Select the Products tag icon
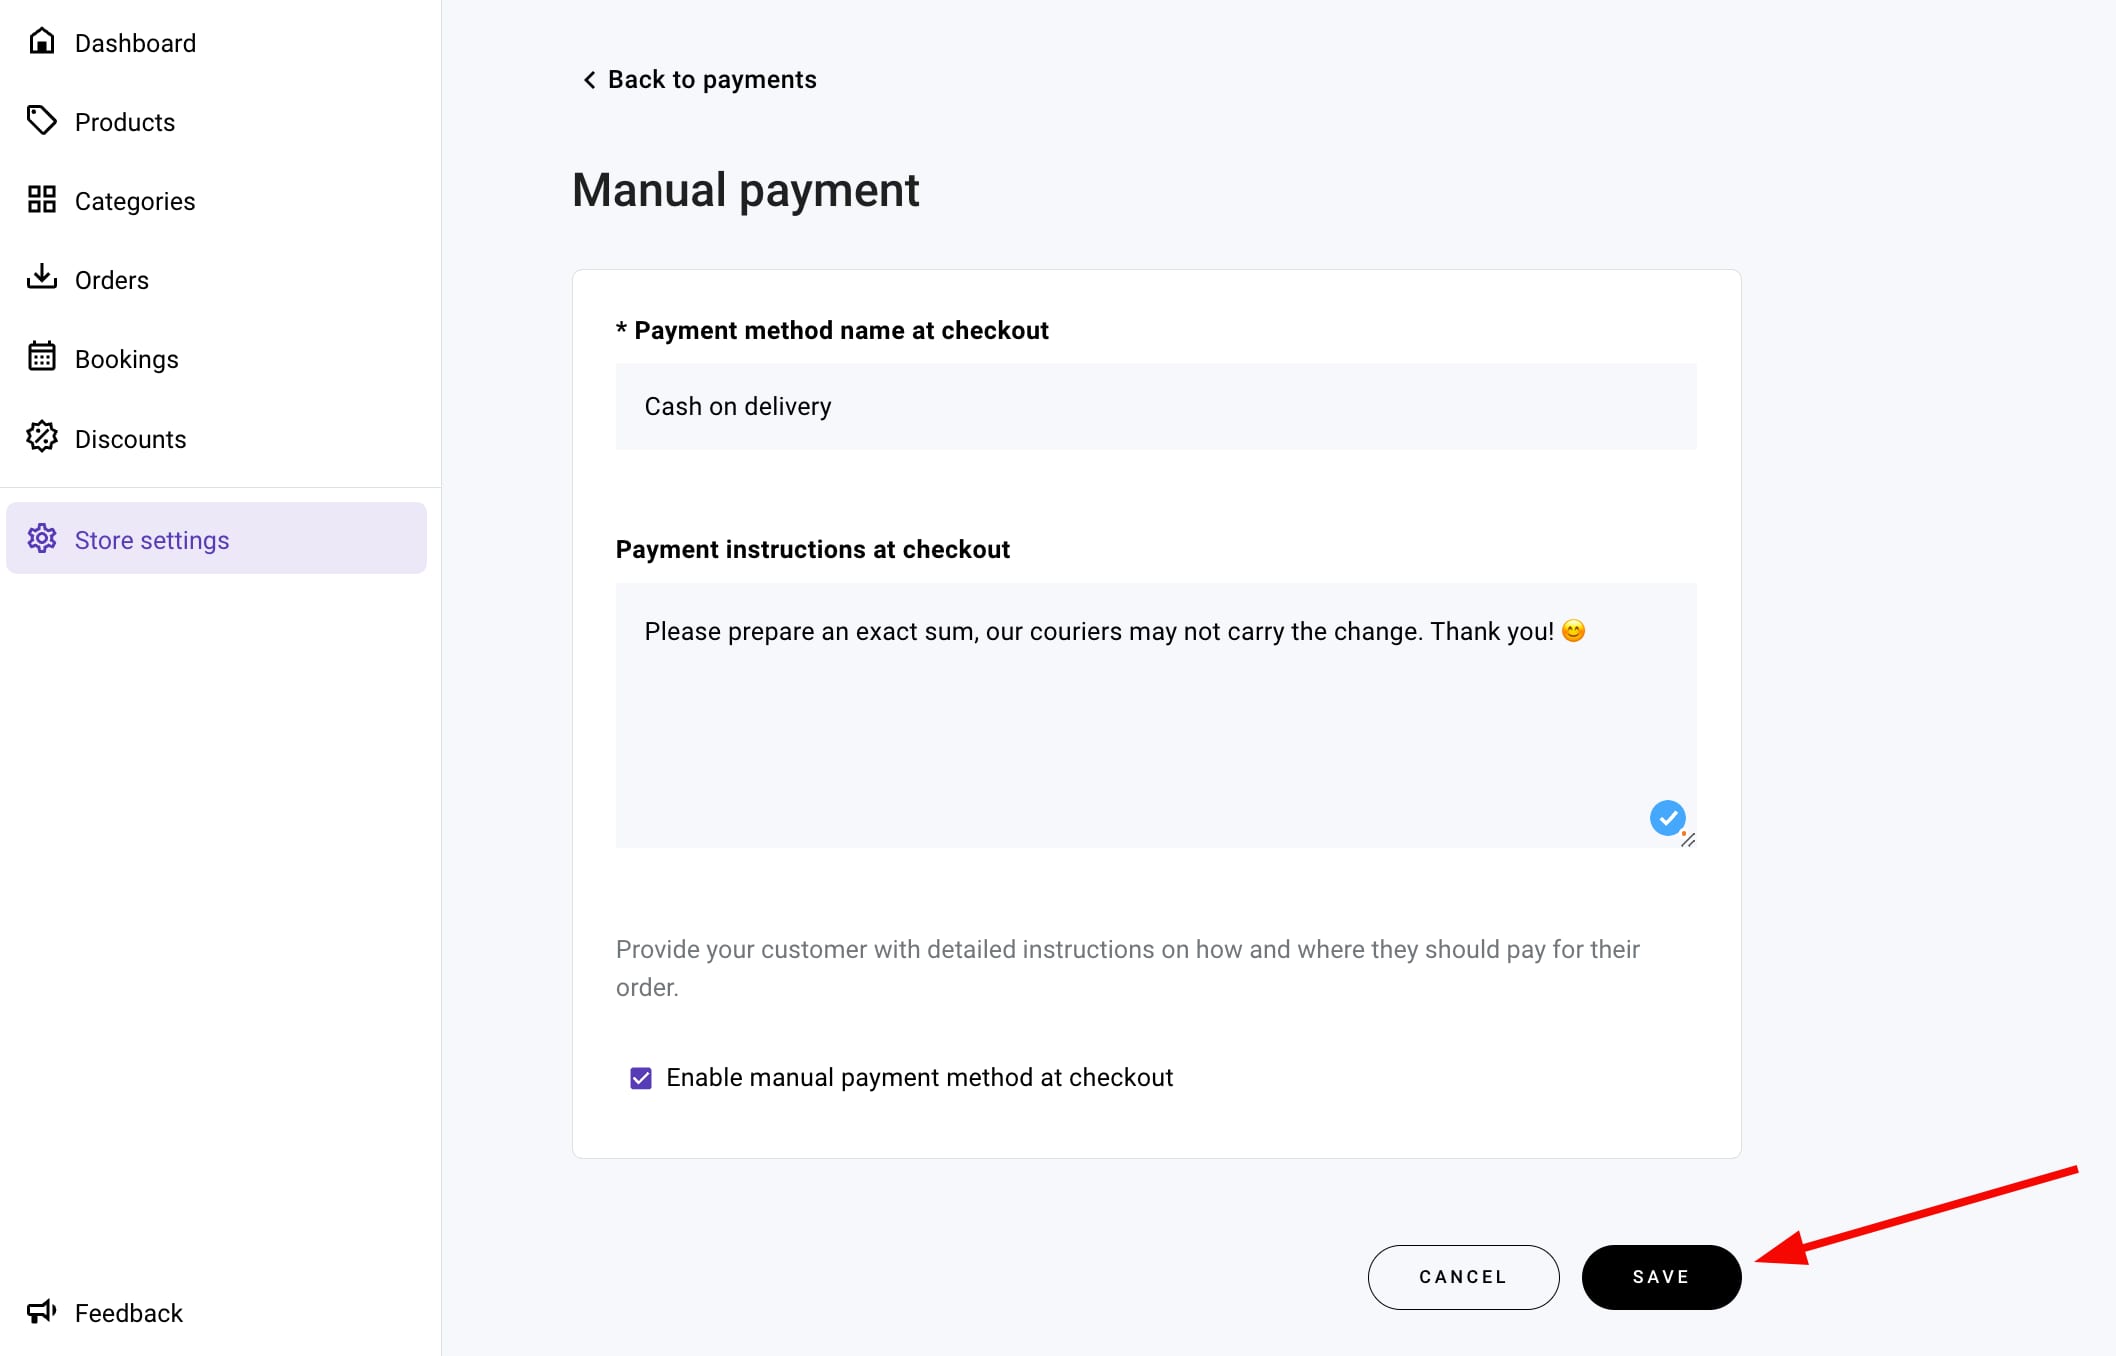 (x=42, y=121)
